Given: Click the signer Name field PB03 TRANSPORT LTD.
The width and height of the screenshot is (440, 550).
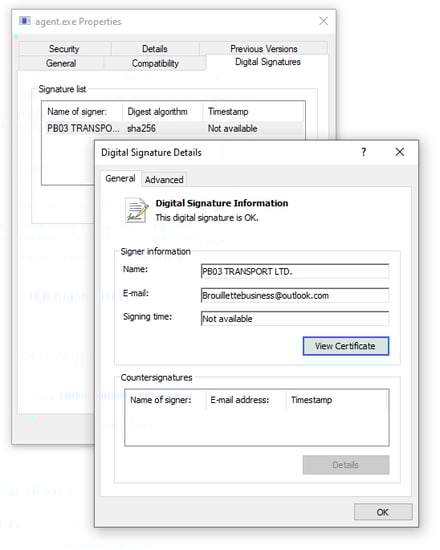Looking at the screenshot, I should 295,271.
